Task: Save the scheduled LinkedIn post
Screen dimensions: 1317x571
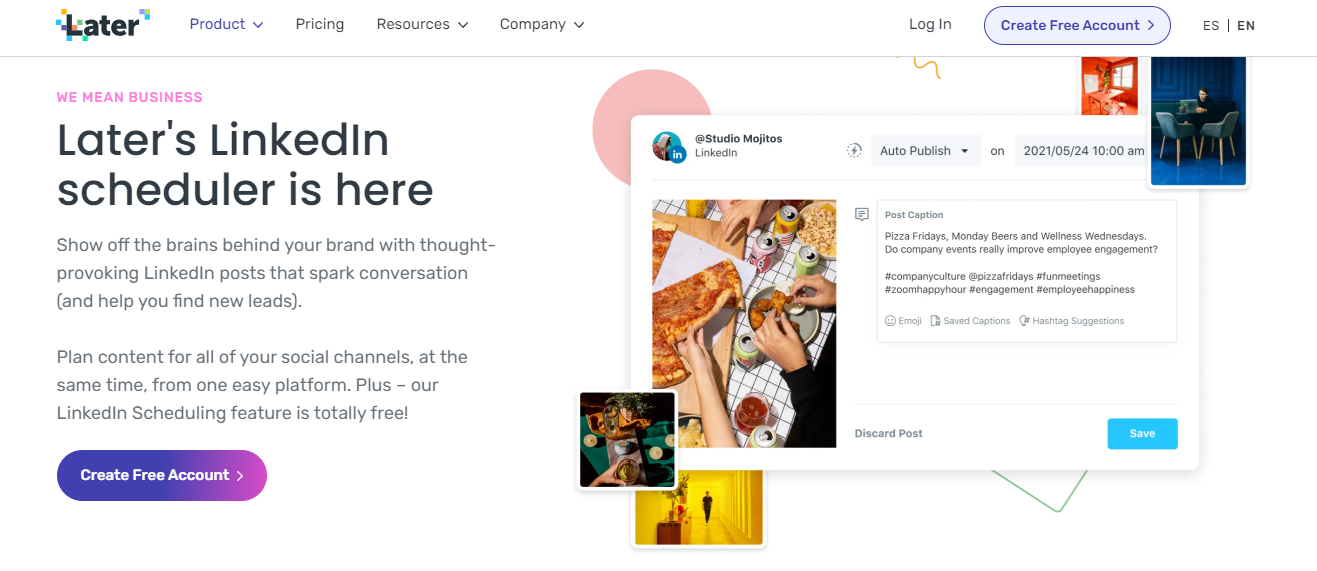Action: click(x=1142, y=433)
